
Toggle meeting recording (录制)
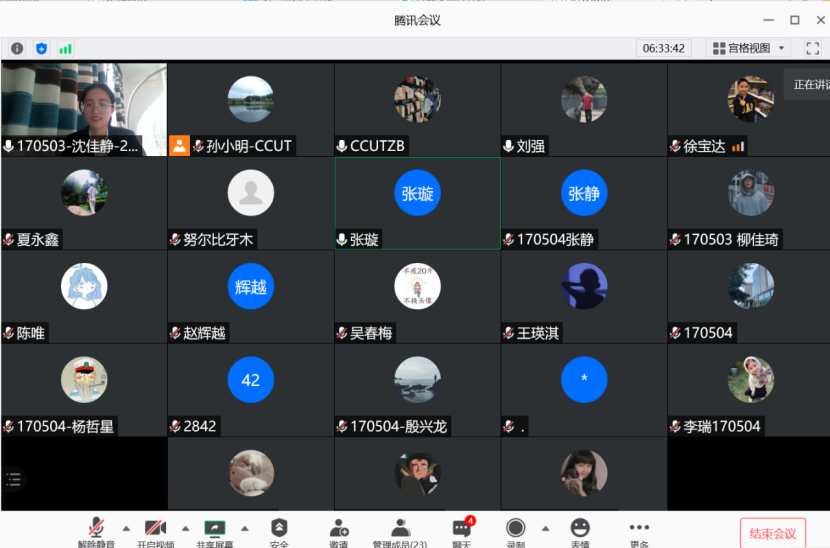516,530
